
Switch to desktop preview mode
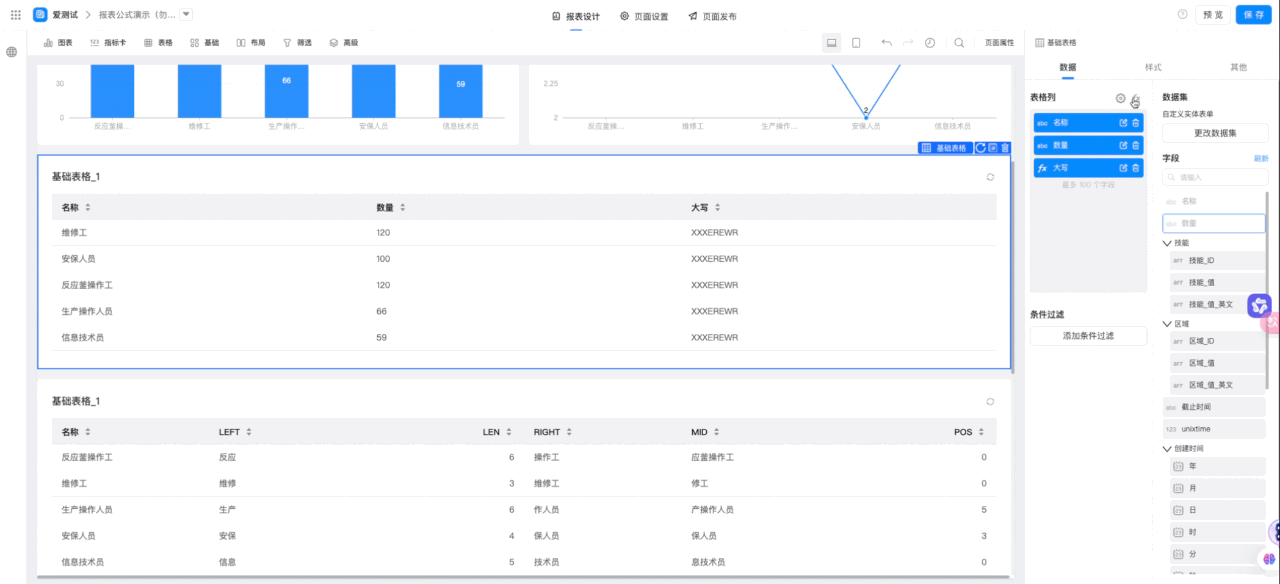pos(831,43)
